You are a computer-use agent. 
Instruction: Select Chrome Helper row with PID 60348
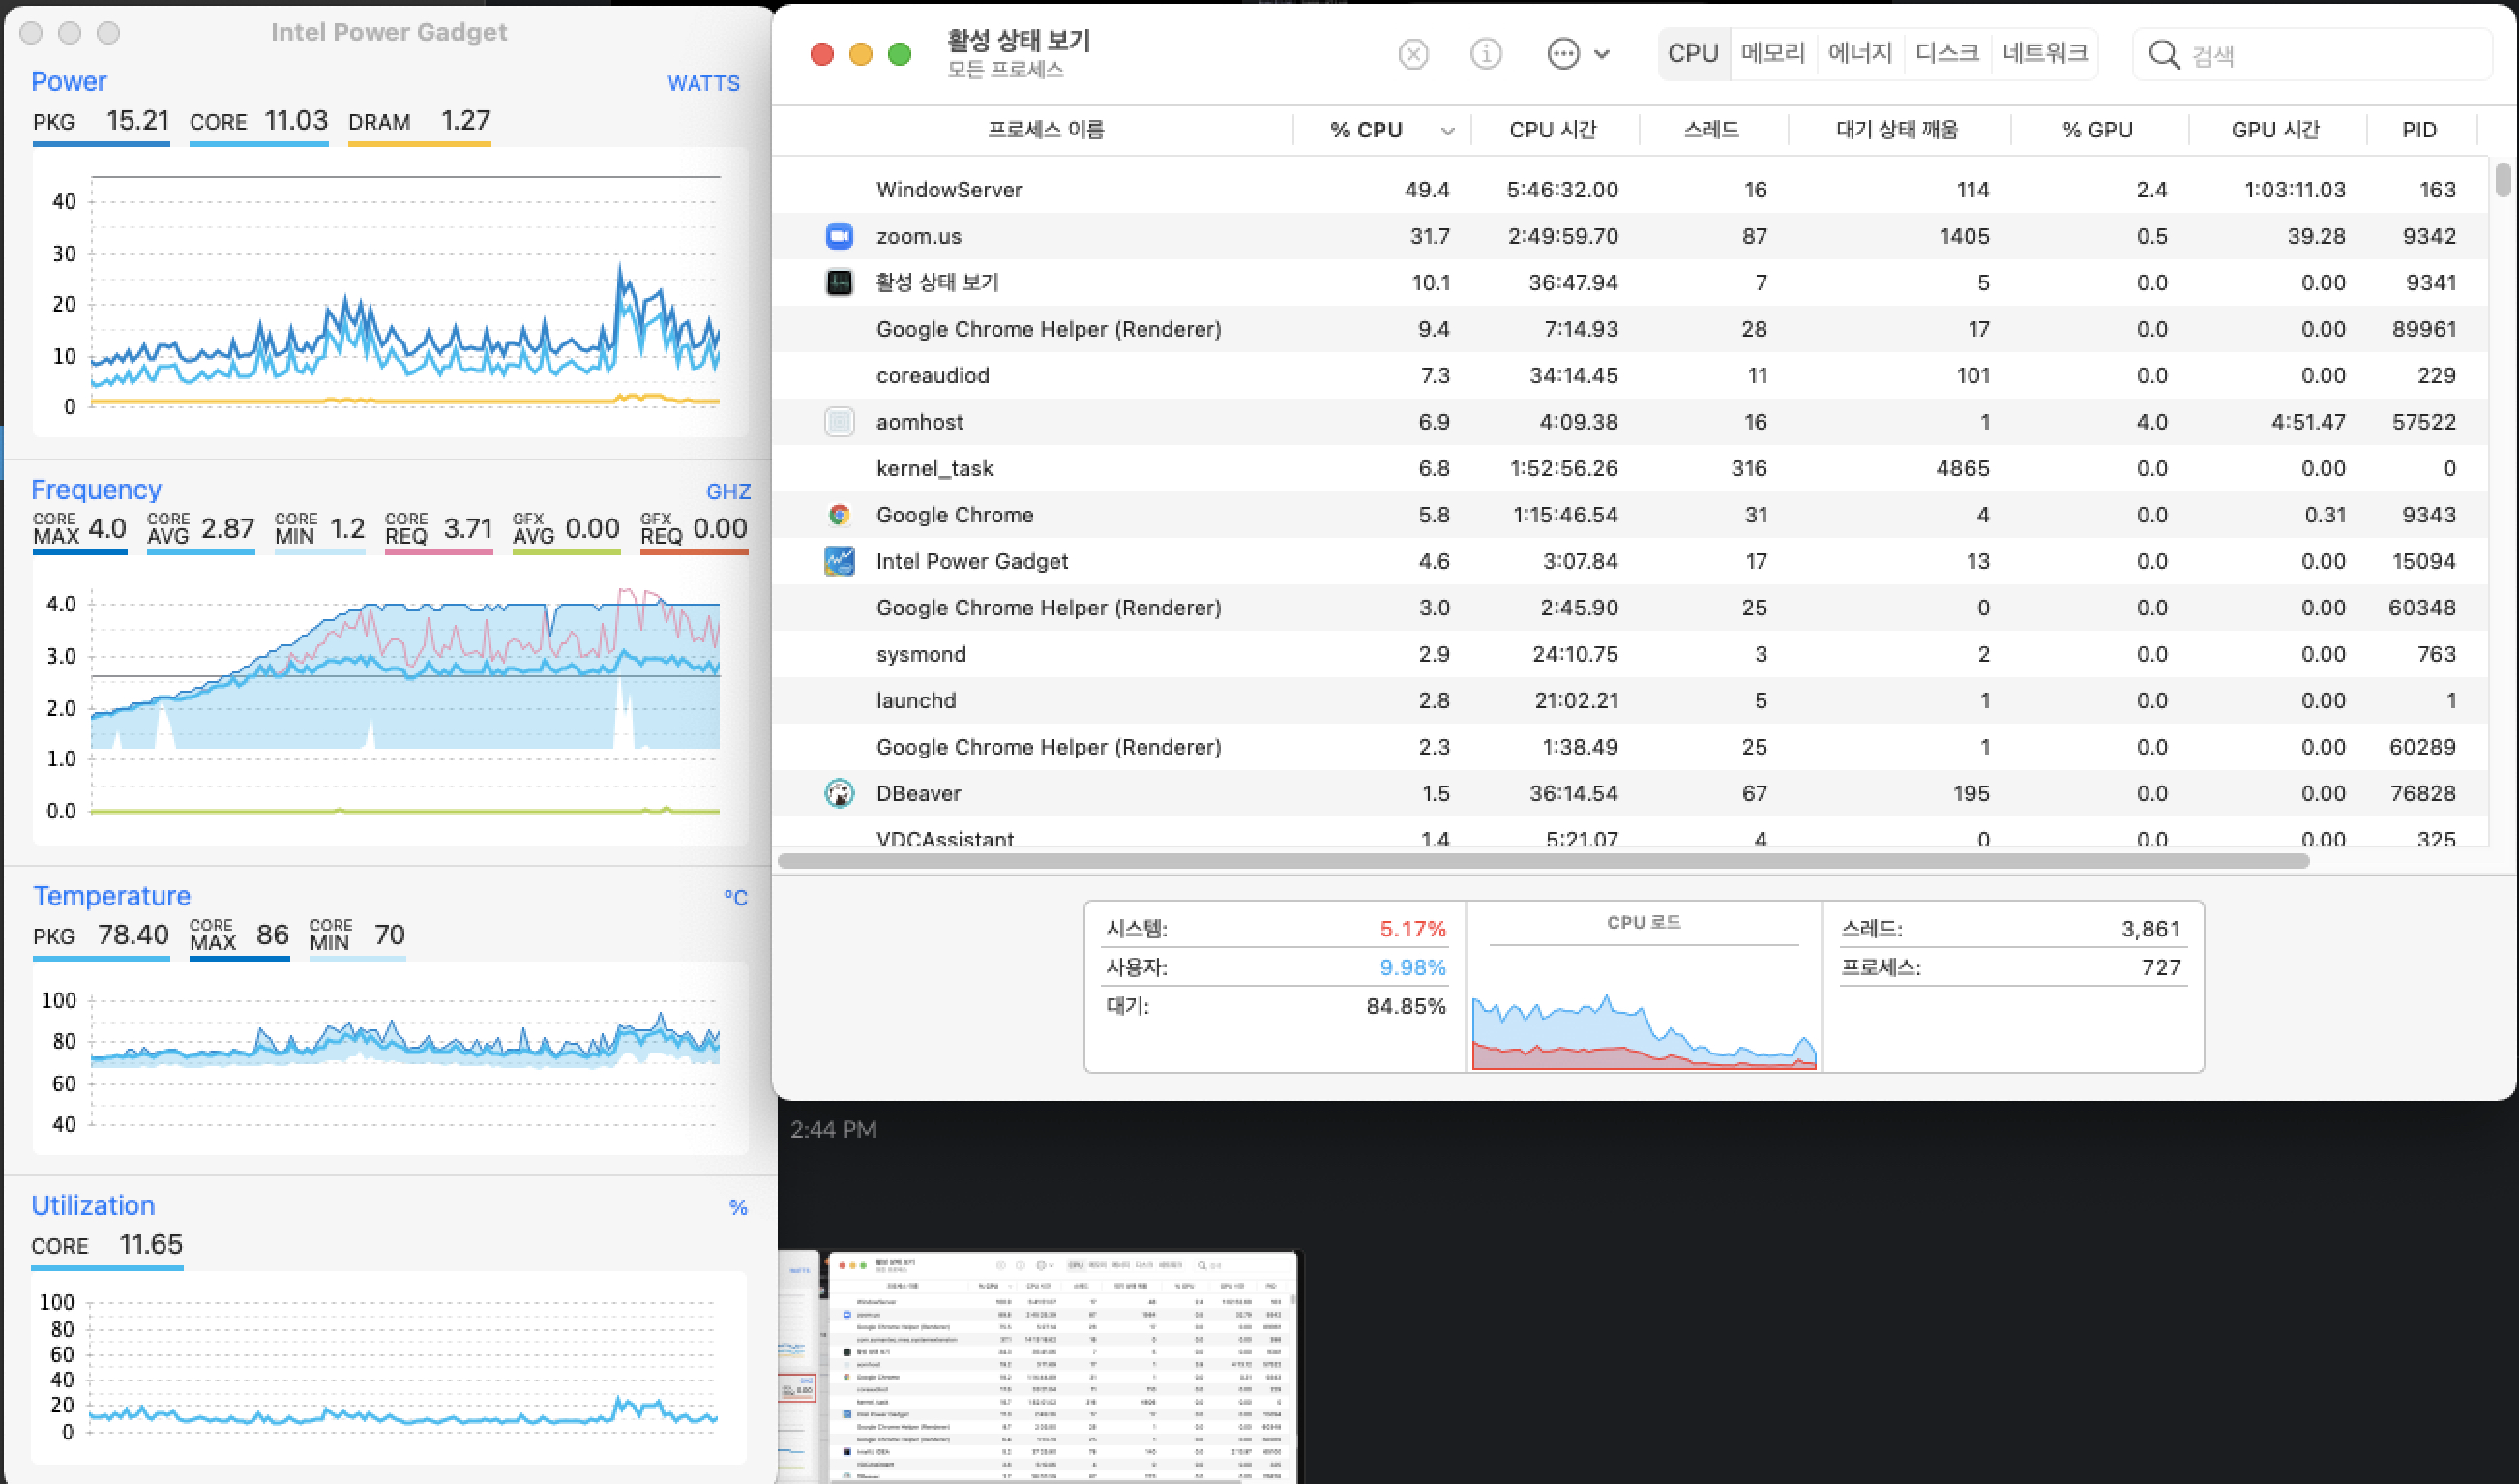coord(1630,608)
